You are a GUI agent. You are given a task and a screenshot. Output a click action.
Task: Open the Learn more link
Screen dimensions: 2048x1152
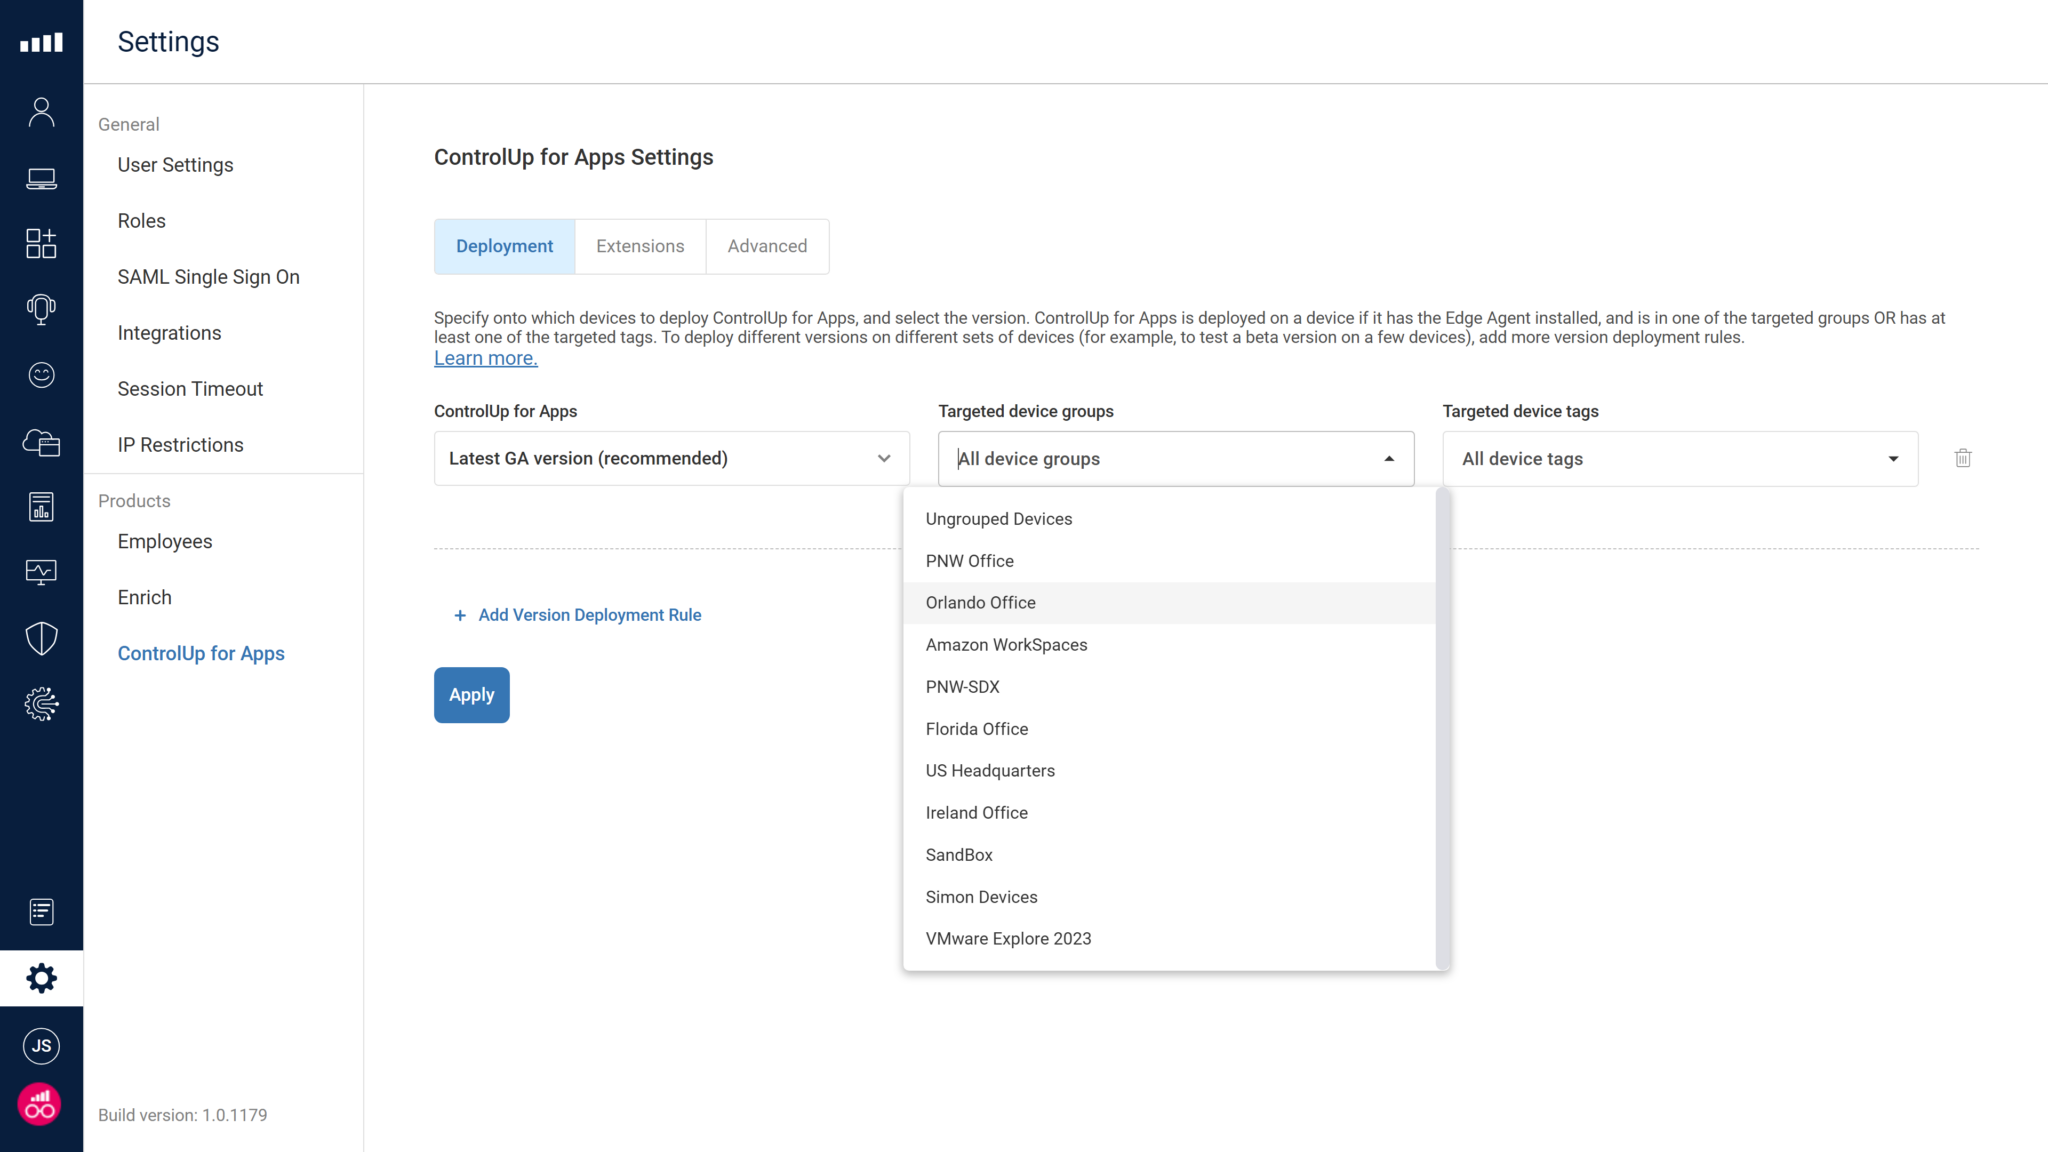(485, 358)
